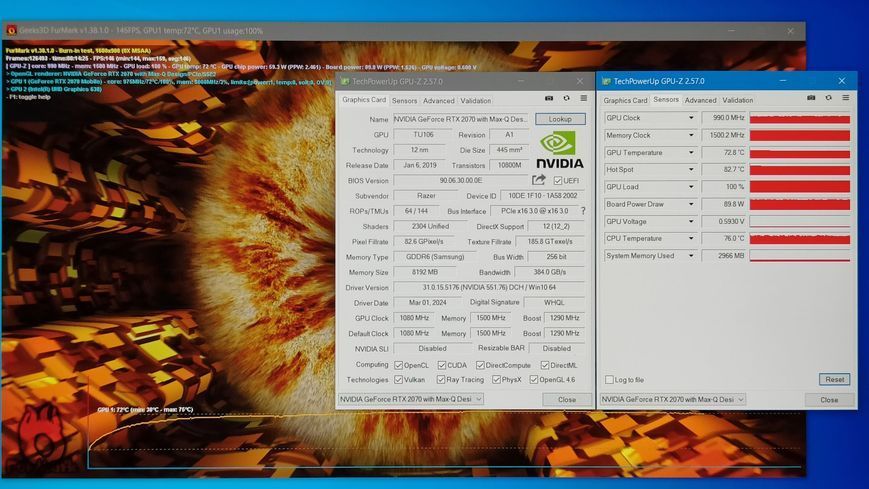Click the BIOS Version value field

[461, 181]
